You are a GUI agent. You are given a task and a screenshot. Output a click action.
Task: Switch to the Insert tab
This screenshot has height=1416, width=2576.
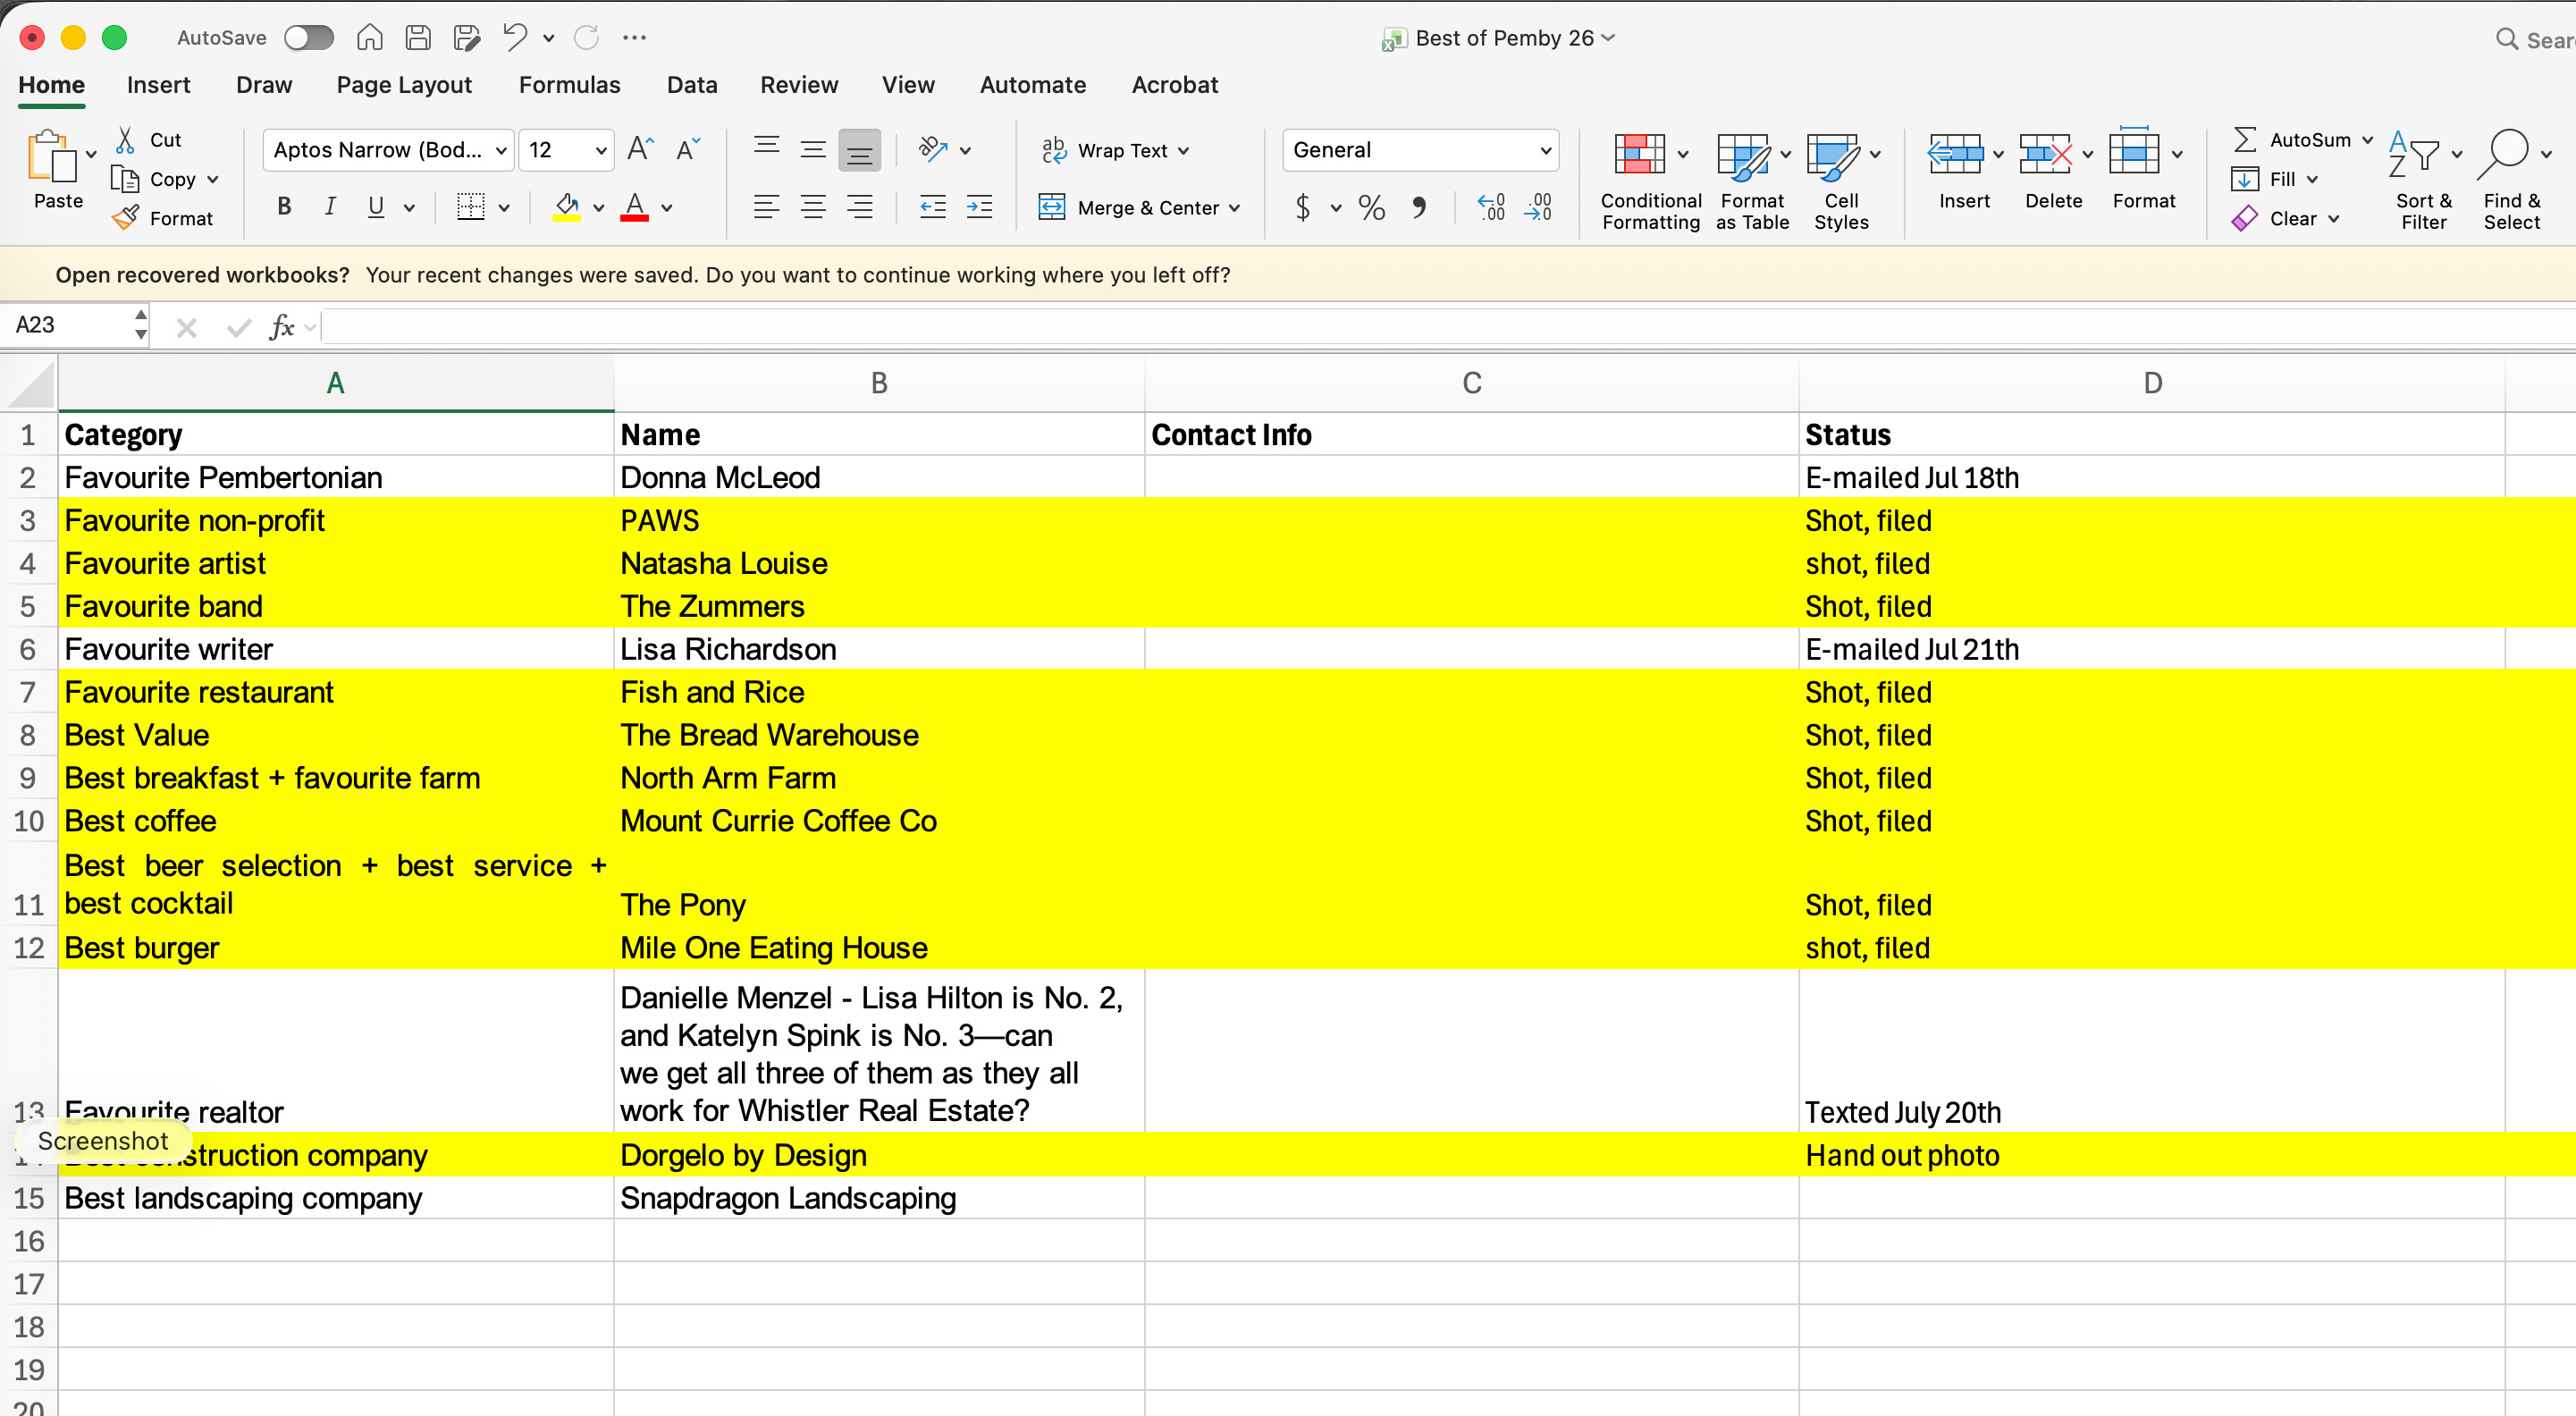click(159, 85)
